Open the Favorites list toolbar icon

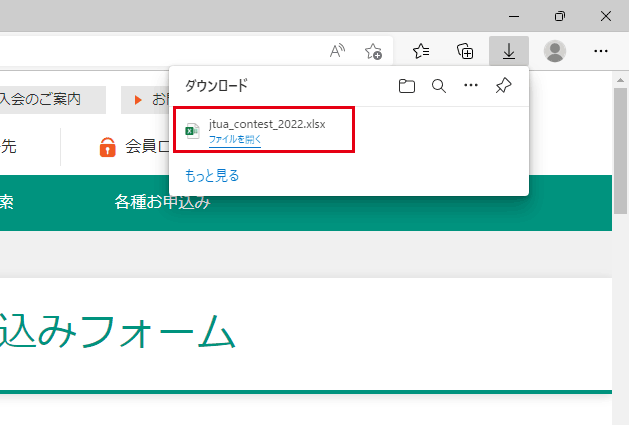(421, 51)
